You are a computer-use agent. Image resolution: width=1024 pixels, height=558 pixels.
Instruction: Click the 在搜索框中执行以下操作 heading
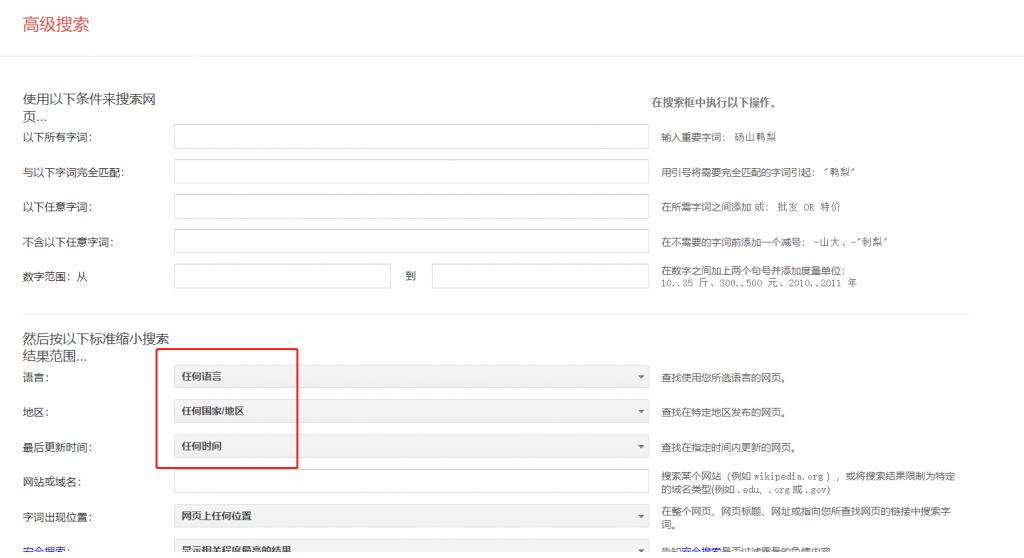click(x=714, y=103)
